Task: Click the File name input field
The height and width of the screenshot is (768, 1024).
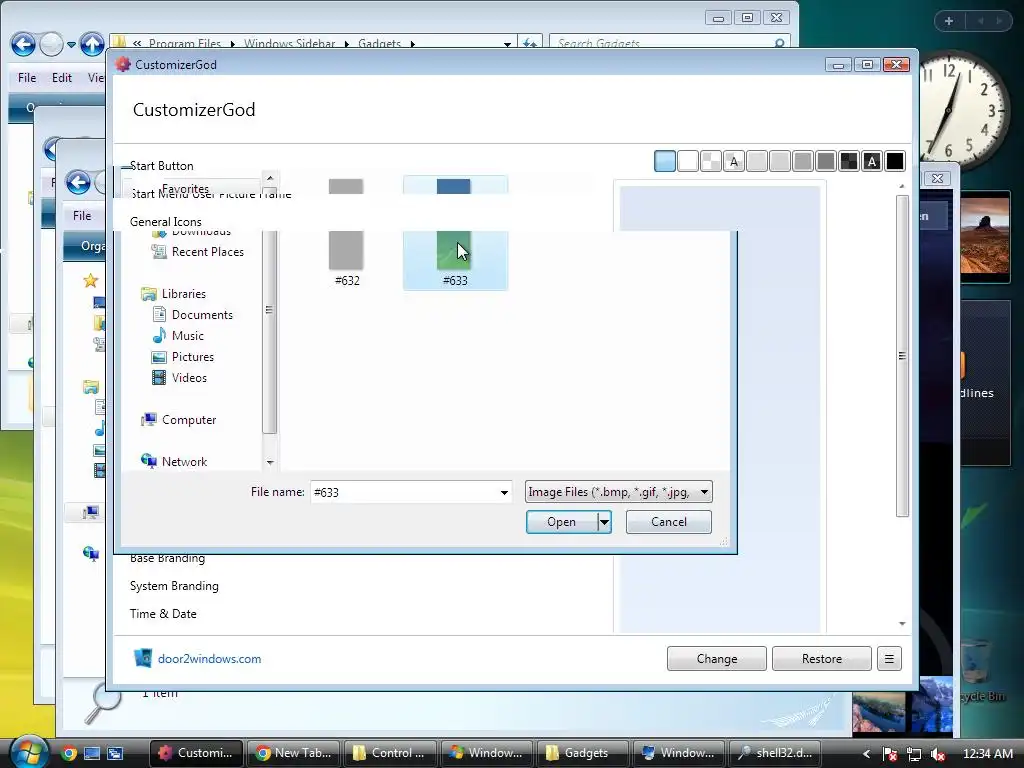Action: [x=404, y=492]
